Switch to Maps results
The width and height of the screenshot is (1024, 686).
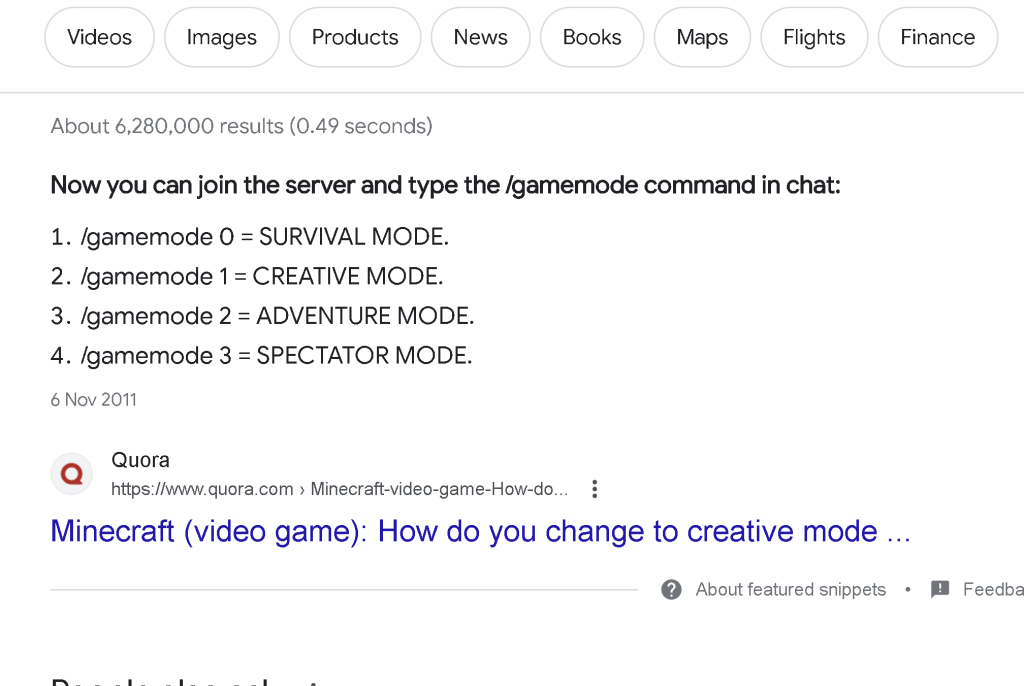tap(702, 37)
